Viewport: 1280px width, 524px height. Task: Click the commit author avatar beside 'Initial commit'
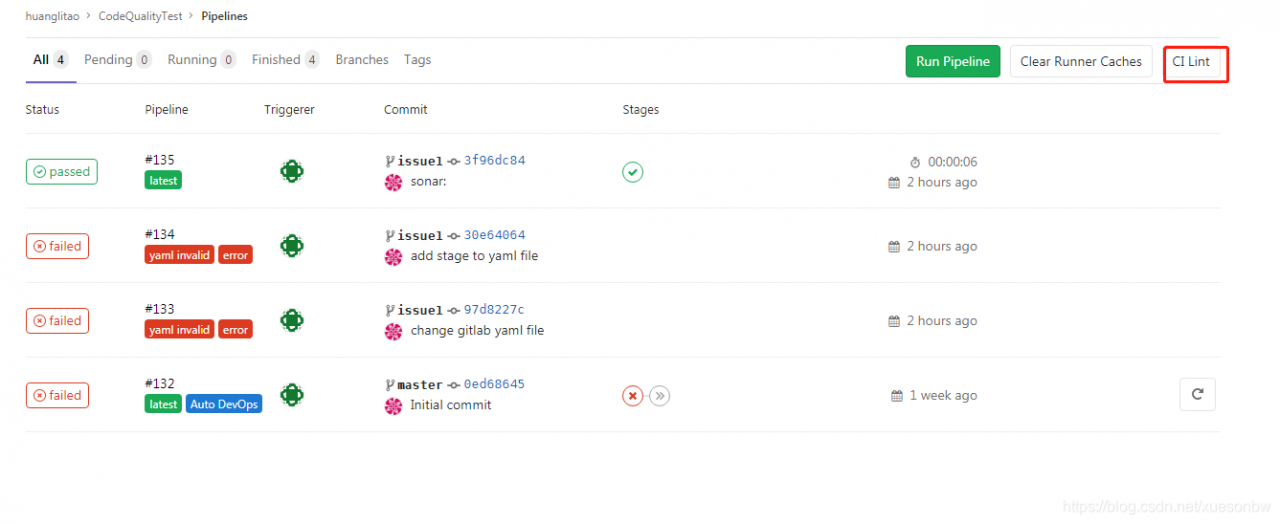[x=393, y=406]
